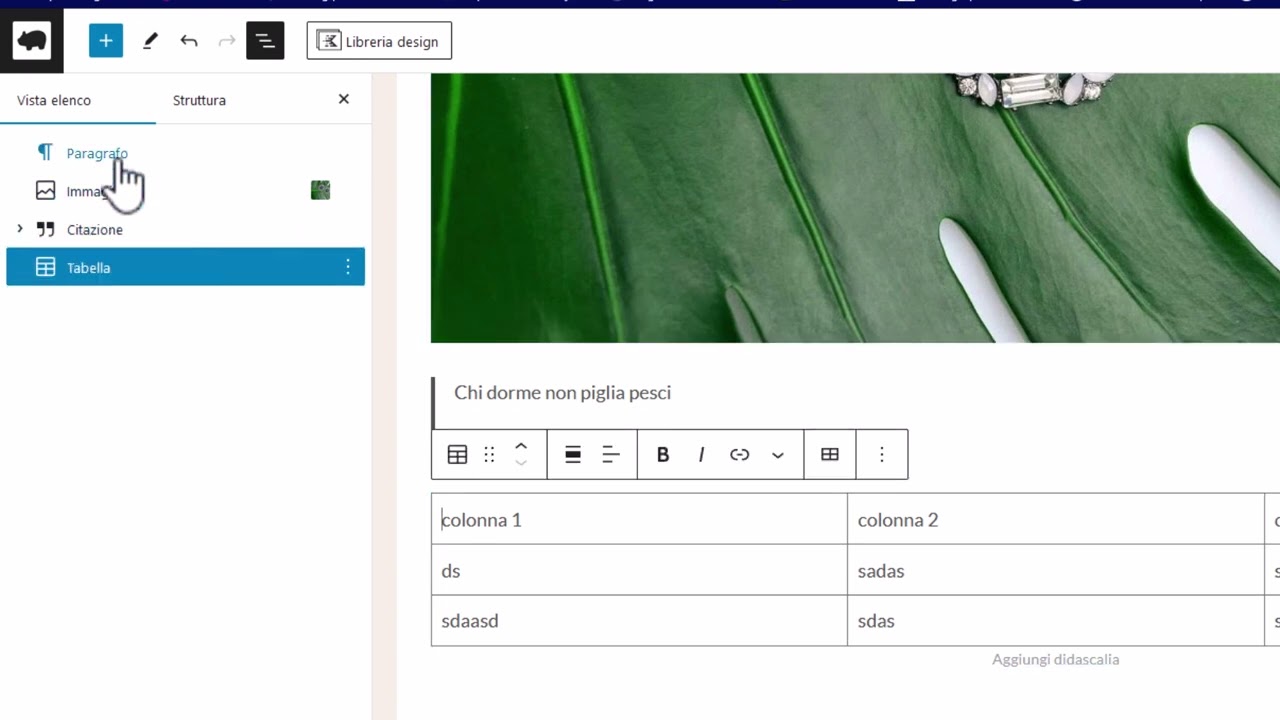Open the Tabella block options menu
The height and width of the screenshot is (720, 1280).
(x=347, y=267)
